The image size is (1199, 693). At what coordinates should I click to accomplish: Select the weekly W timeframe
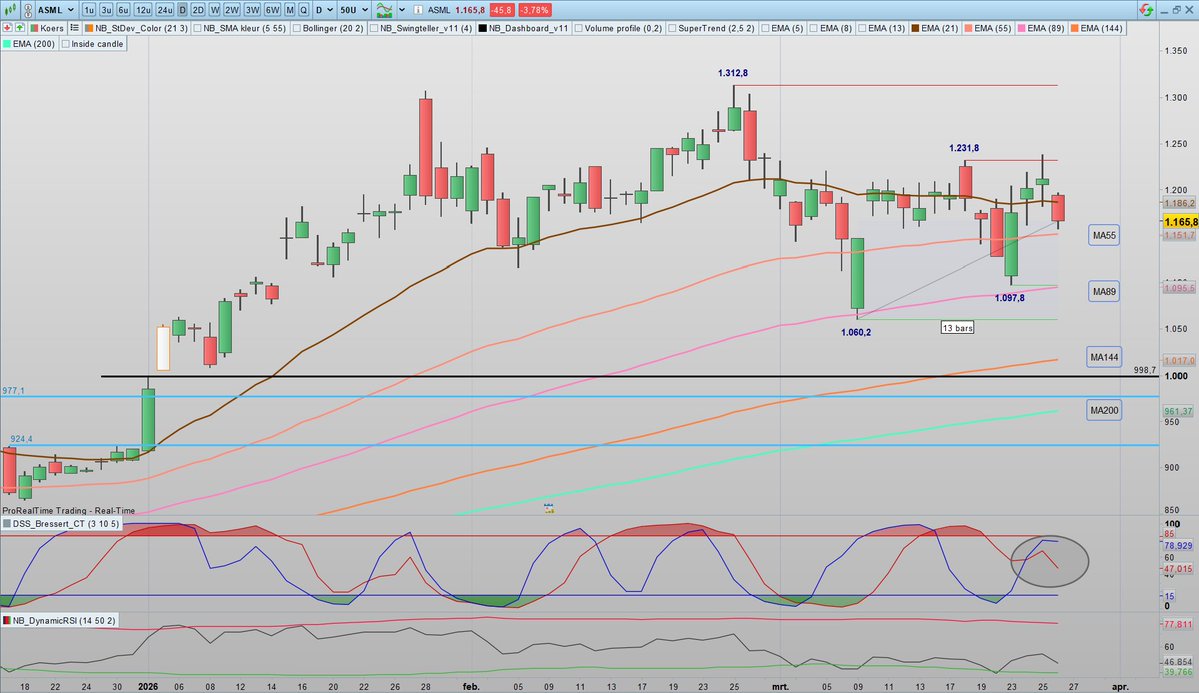click(x=214, y=10)
